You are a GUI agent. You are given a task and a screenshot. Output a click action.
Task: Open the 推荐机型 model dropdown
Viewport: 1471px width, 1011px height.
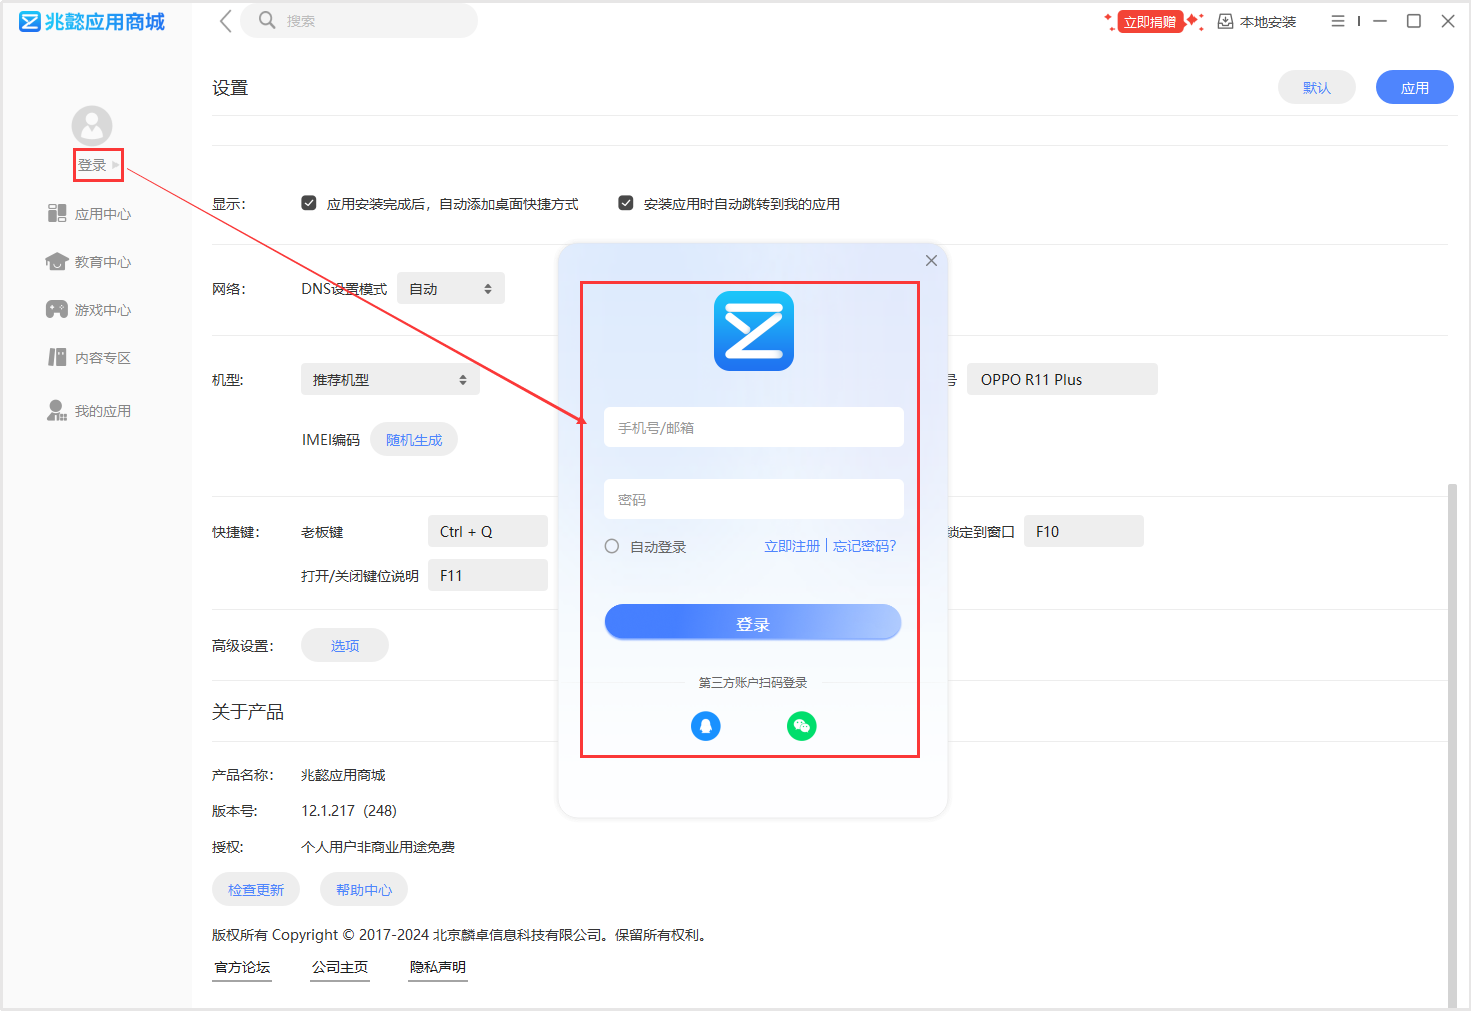coord(390,380)
